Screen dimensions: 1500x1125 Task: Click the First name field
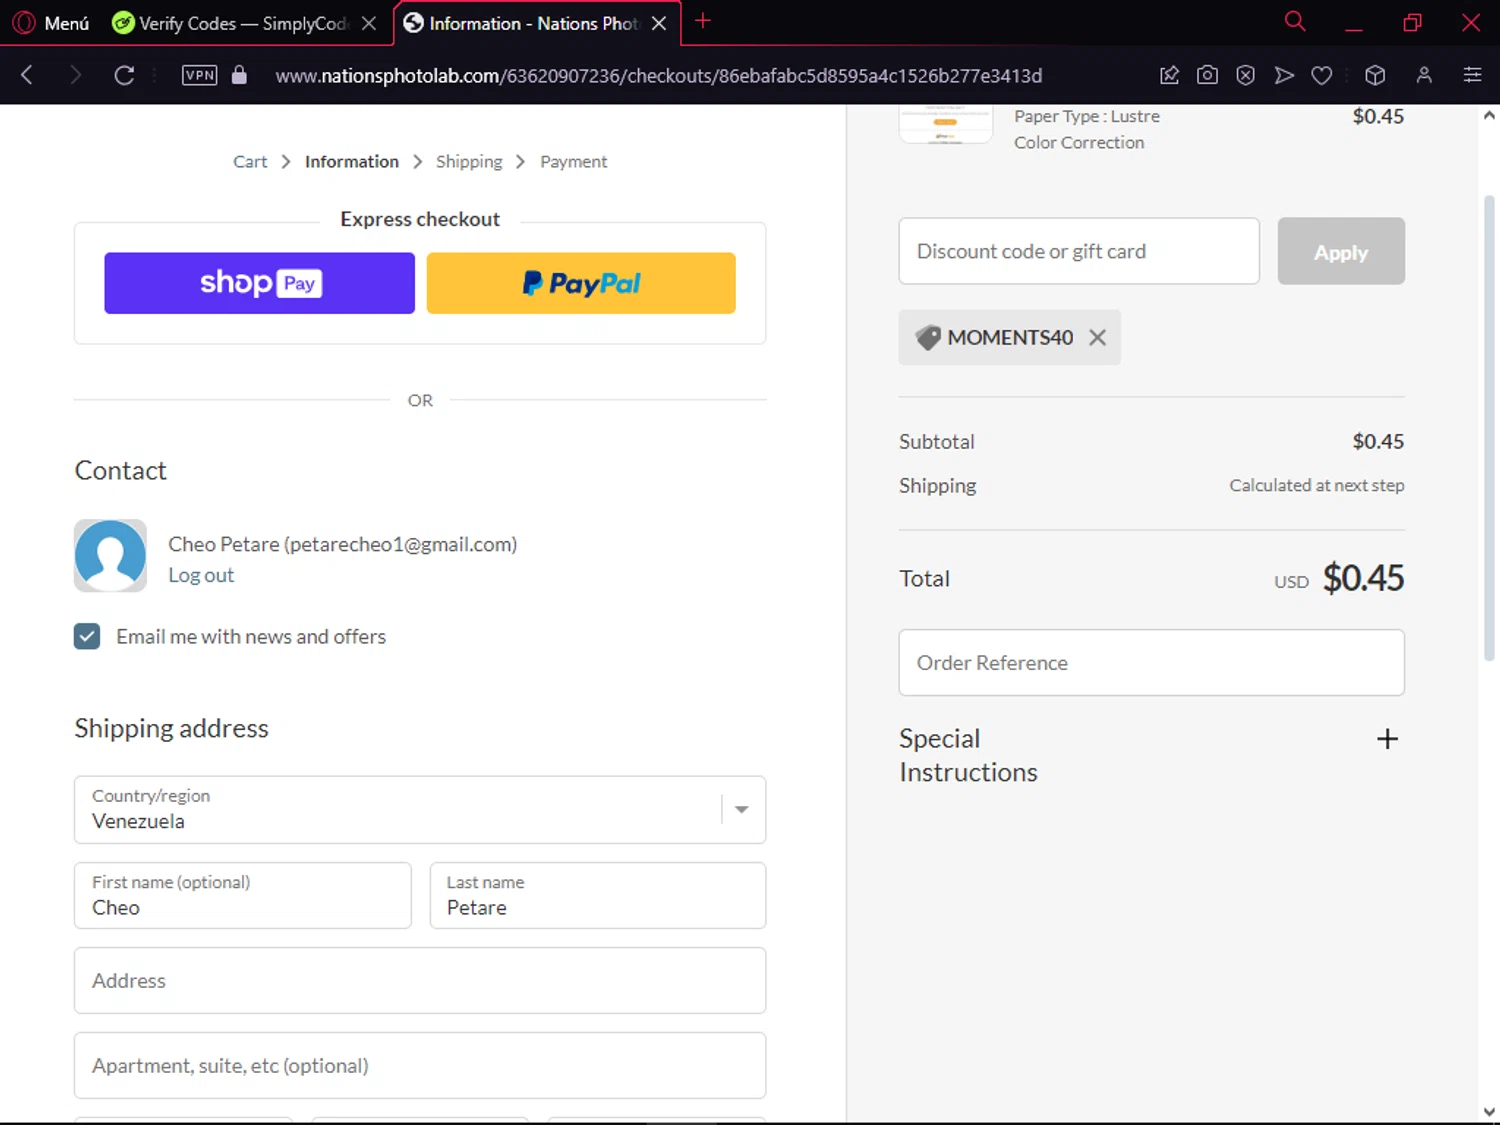(243, 896)
